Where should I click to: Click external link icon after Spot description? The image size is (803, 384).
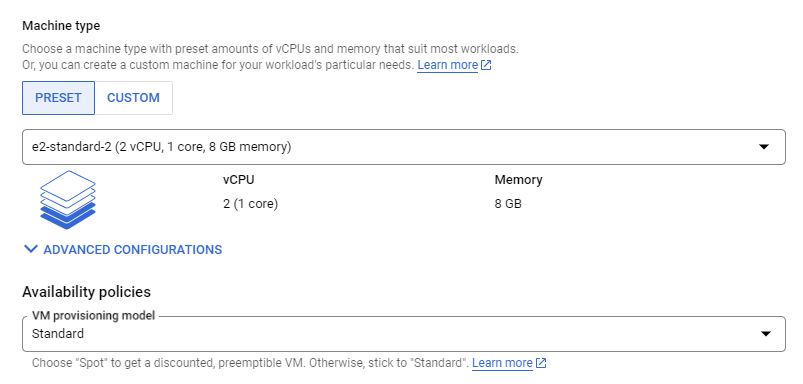(541, 363)
